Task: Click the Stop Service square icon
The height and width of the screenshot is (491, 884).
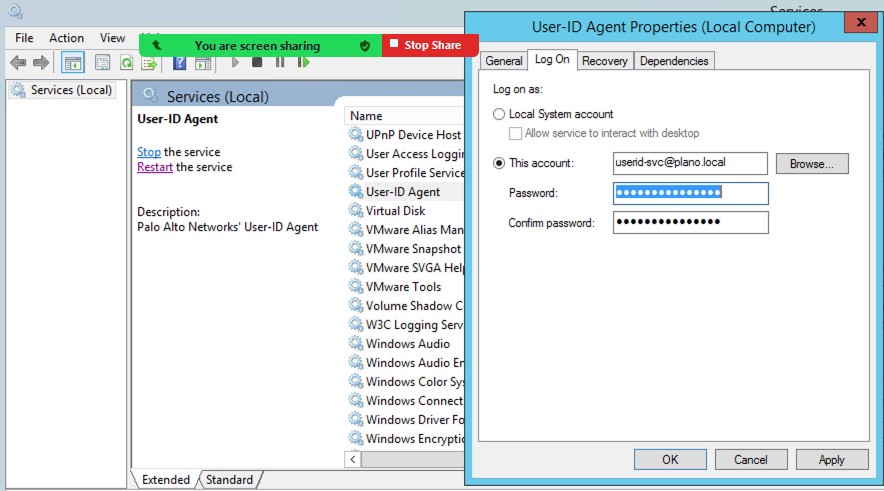Action: 257,62
